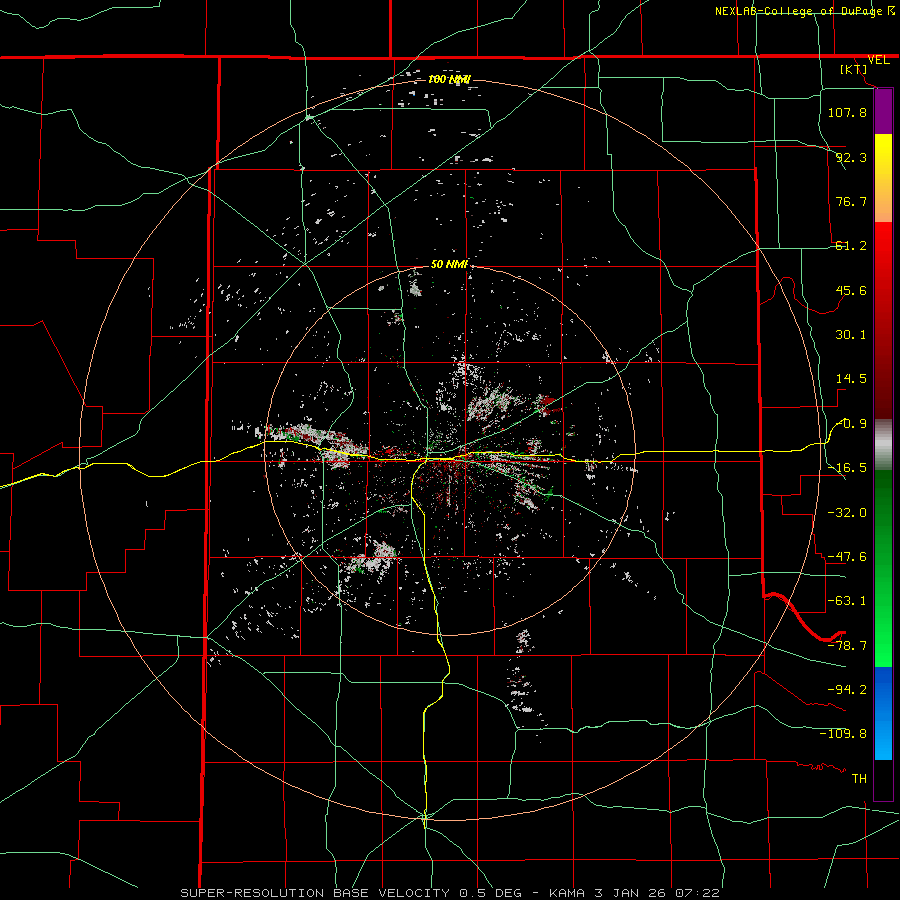This screenshot has width=900, height=900.
Task: Select the -0.9 legend value
Action: pos(852,424)
